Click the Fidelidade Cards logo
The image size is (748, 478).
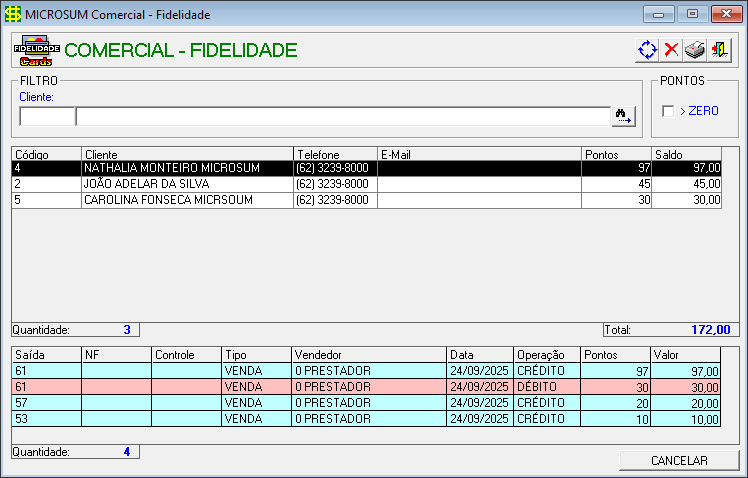click(x=37, y=51)
